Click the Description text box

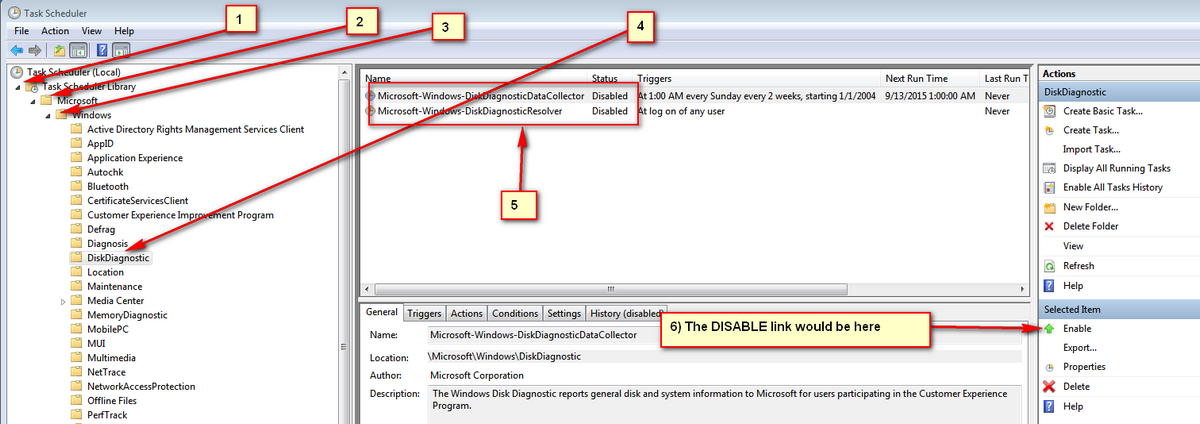(x=724, y=404)
